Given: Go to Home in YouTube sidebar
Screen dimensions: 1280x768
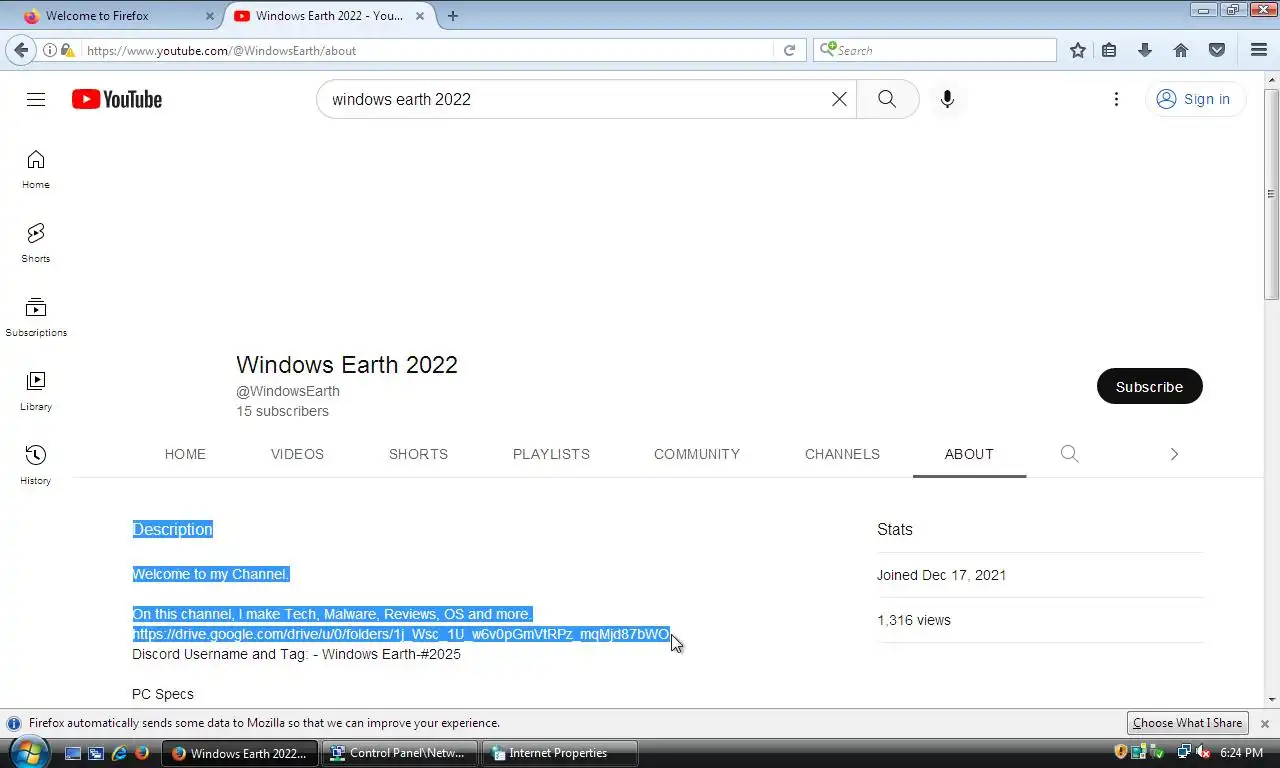Looking at the screenshot, I should click(x=36, y=169).
